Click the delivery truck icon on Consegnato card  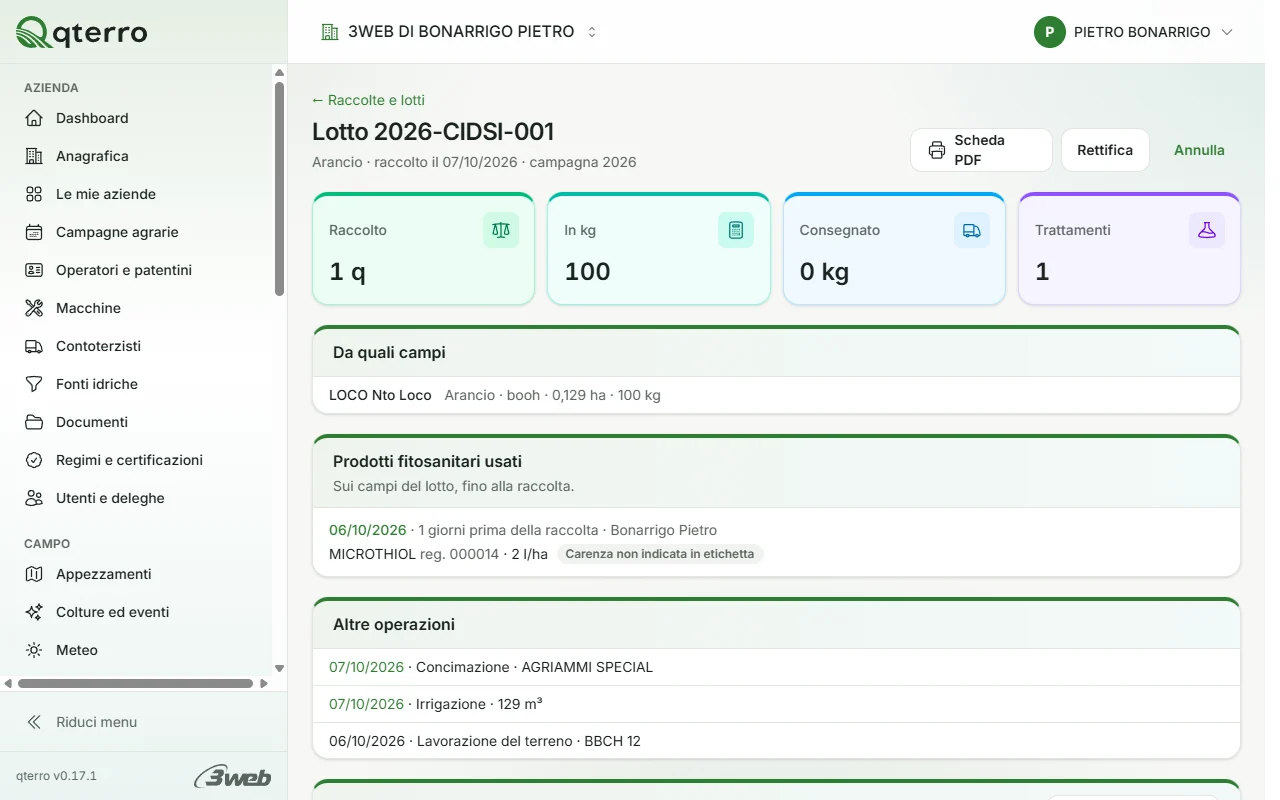tap(972, 230)
